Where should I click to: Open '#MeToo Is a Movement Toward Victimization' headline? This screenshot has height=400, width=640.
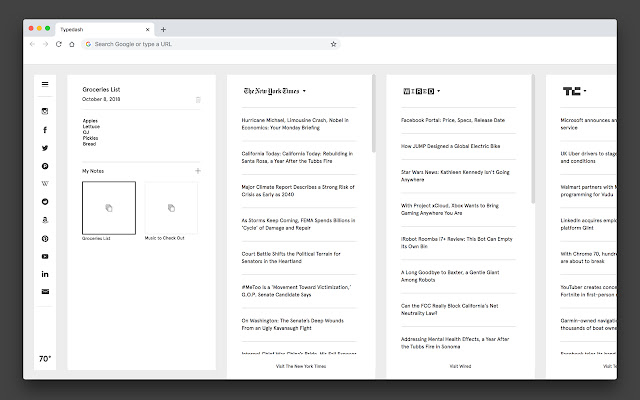click(x=296, y=291)
